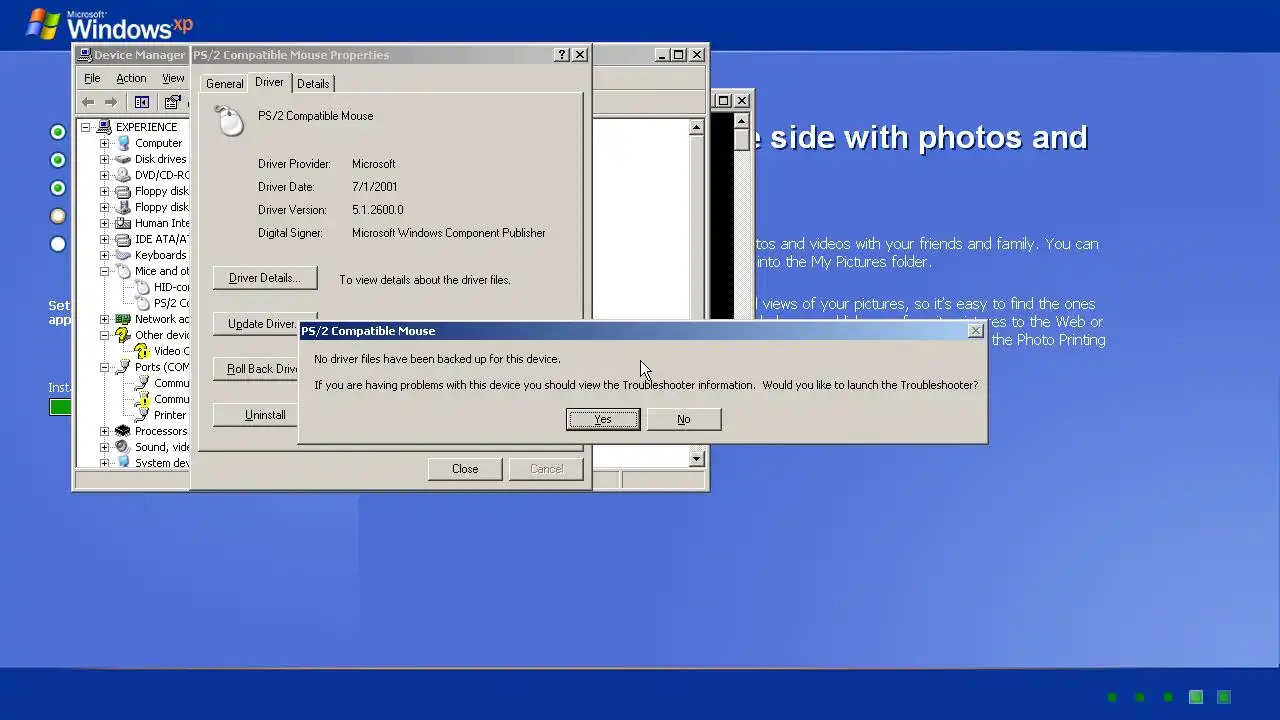Click the Device Manager title bar icon
1280x720 pixels.
point(84,55)
